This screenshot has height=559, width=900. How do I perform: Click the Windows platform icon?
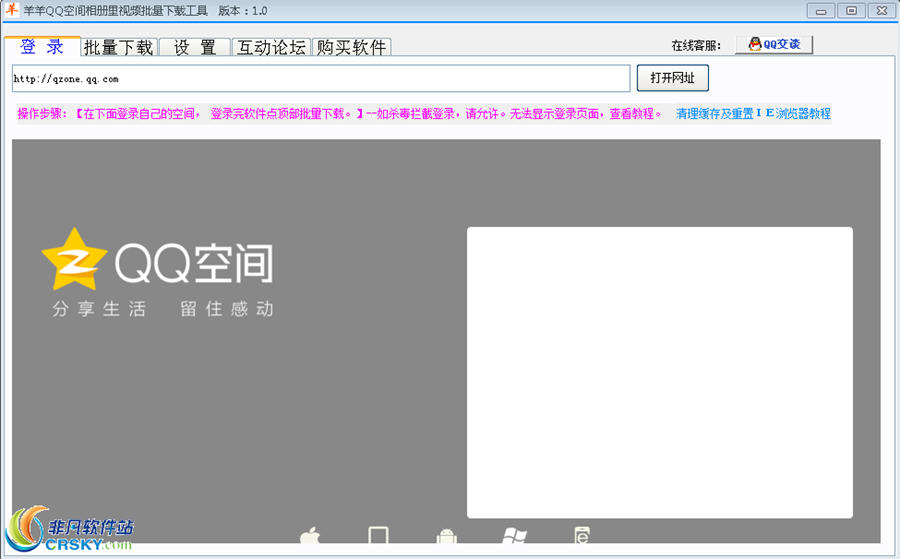(x=514, y=535)
